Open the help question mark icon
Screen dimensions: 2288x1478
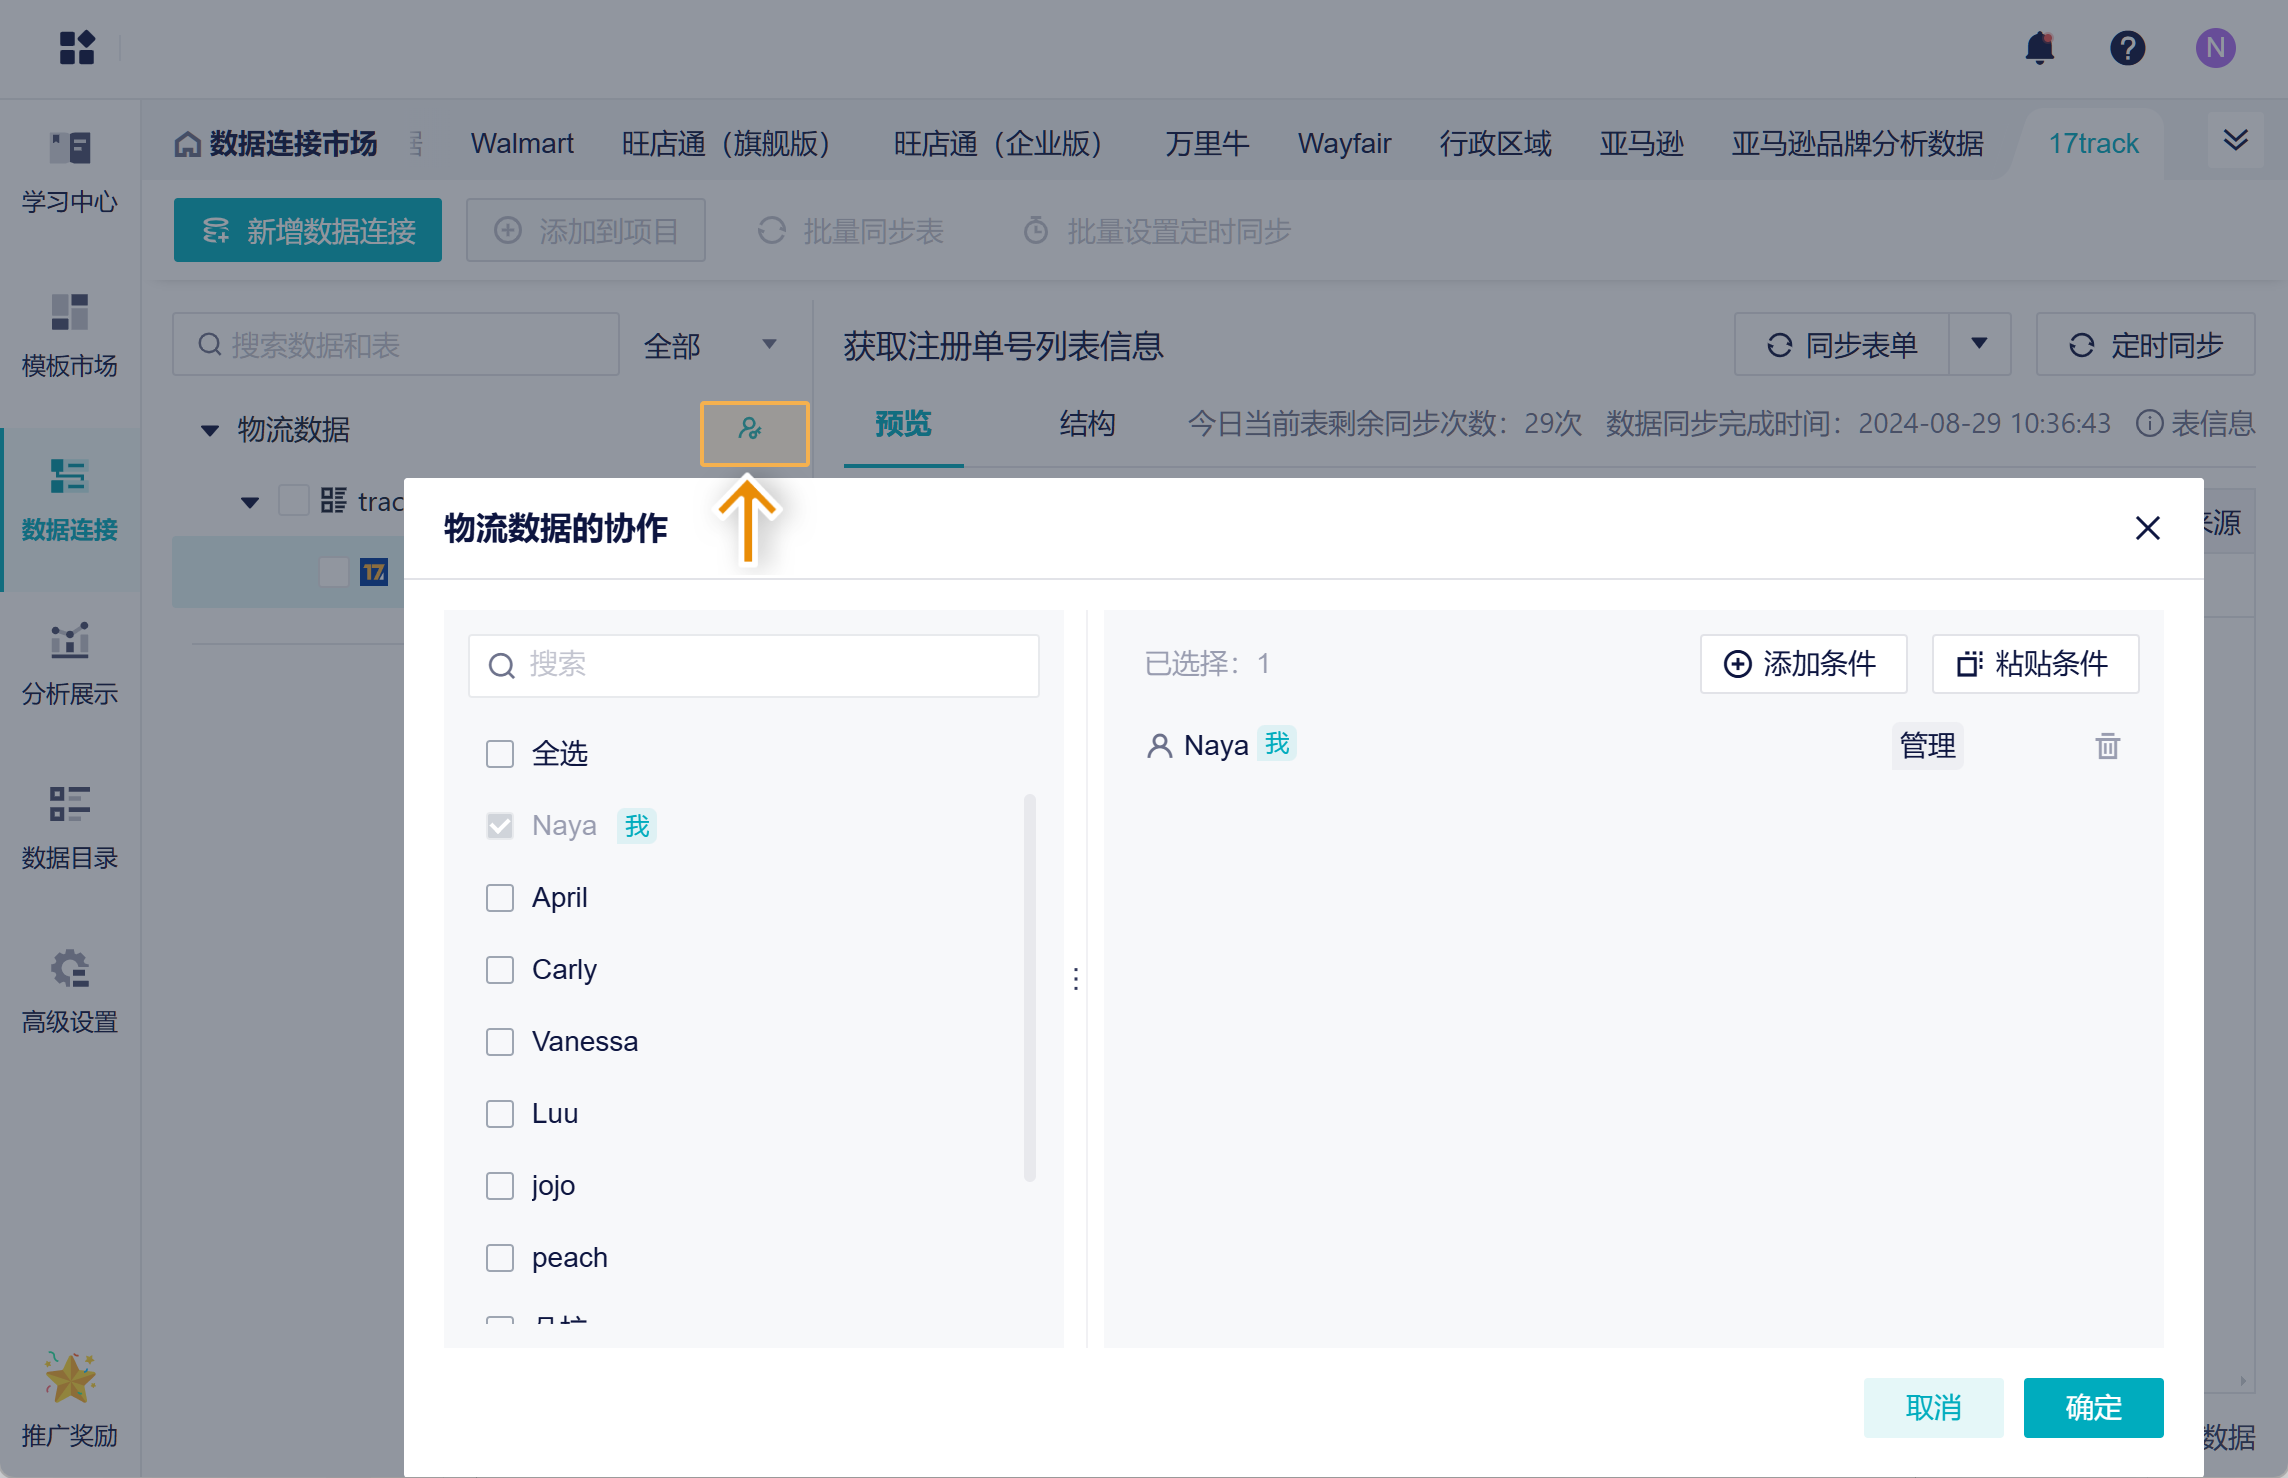coord(2127,47)
